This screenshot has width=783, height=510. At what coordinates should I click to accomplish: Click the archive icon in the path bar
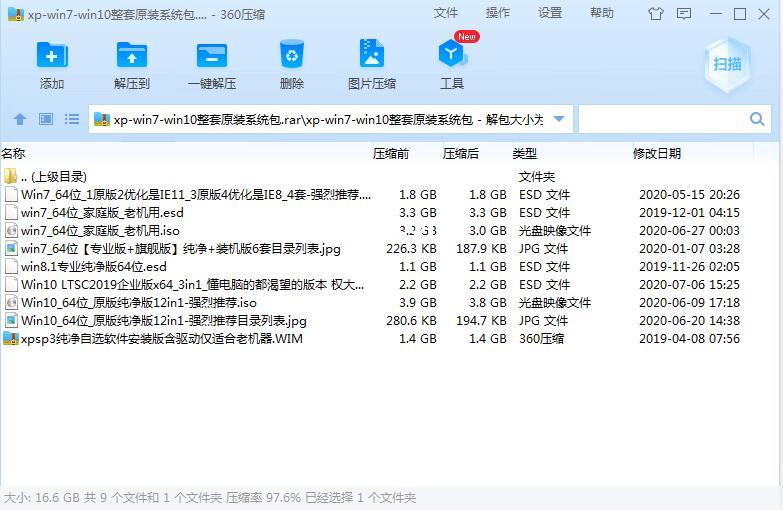pos(102,119)
